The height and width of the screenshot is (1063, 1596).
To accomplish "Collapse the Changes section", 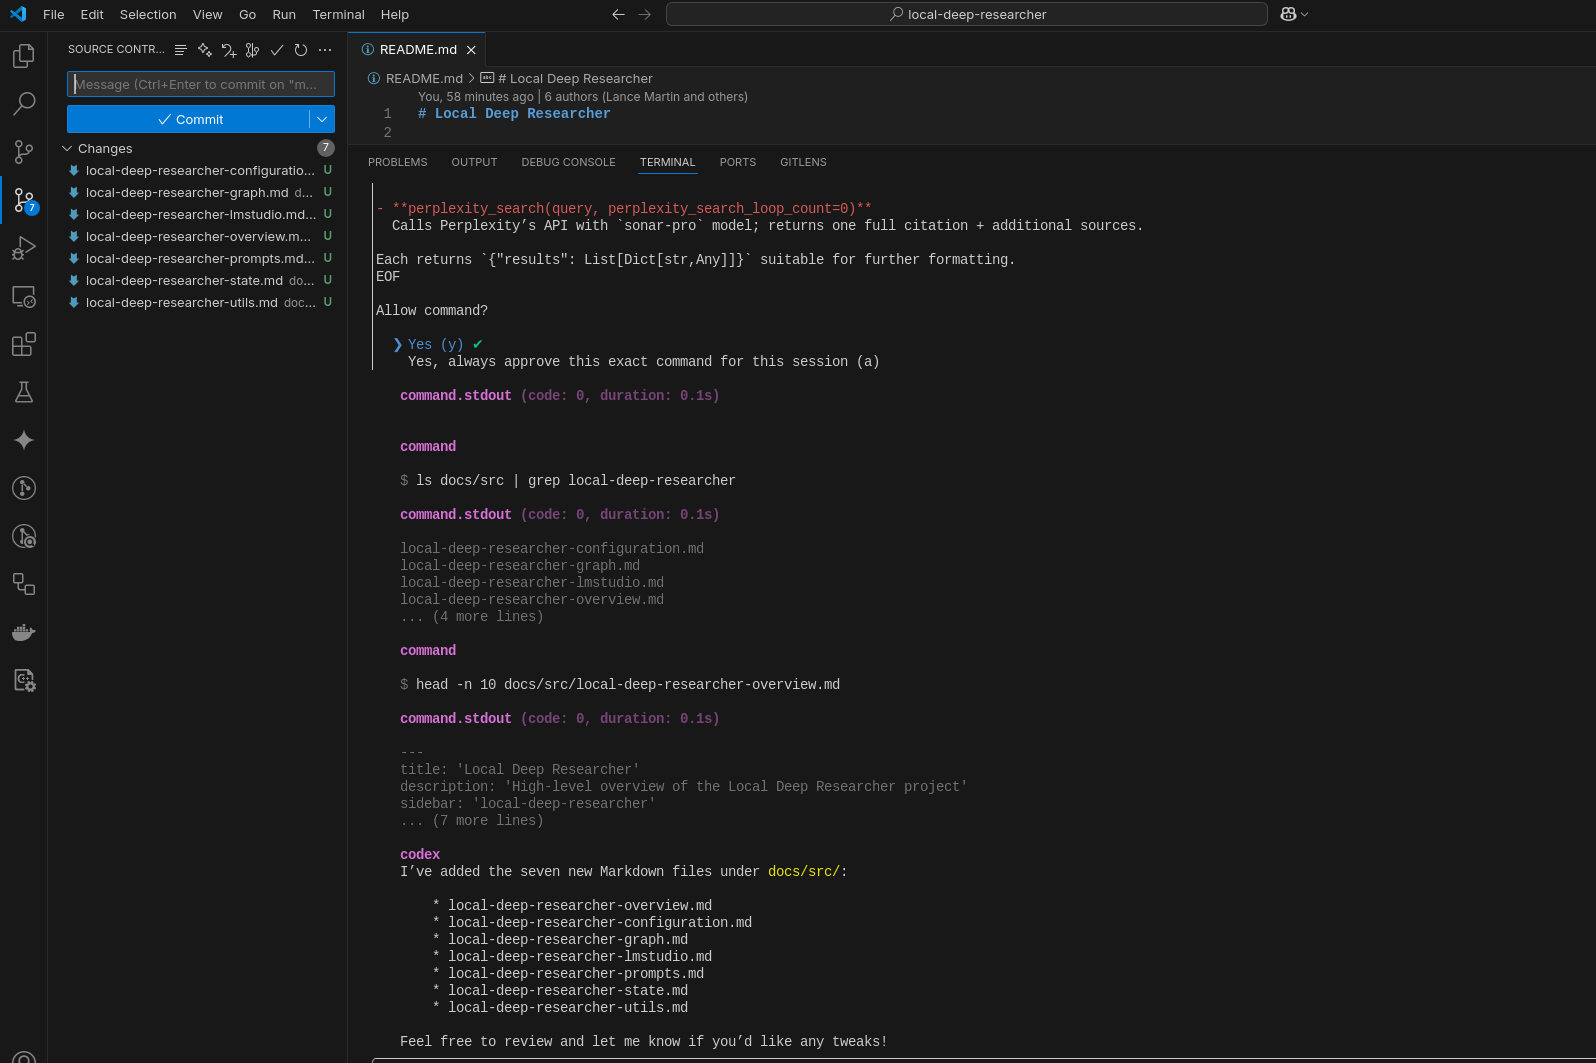I will tap(67, 148).
